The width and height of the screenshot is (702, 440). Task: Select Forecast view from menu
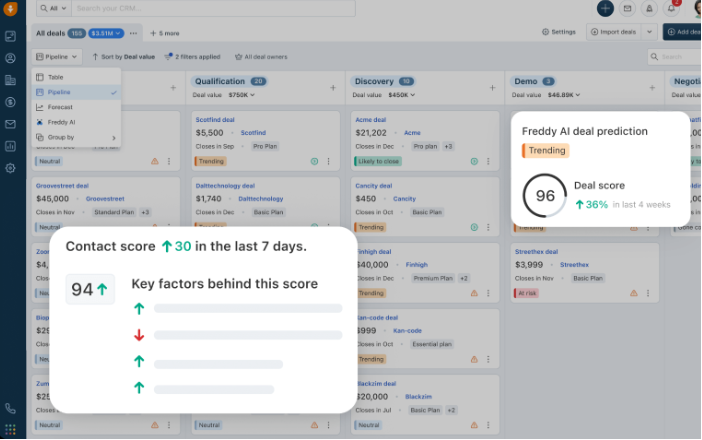pyautogui.click(x=60, y=107)
